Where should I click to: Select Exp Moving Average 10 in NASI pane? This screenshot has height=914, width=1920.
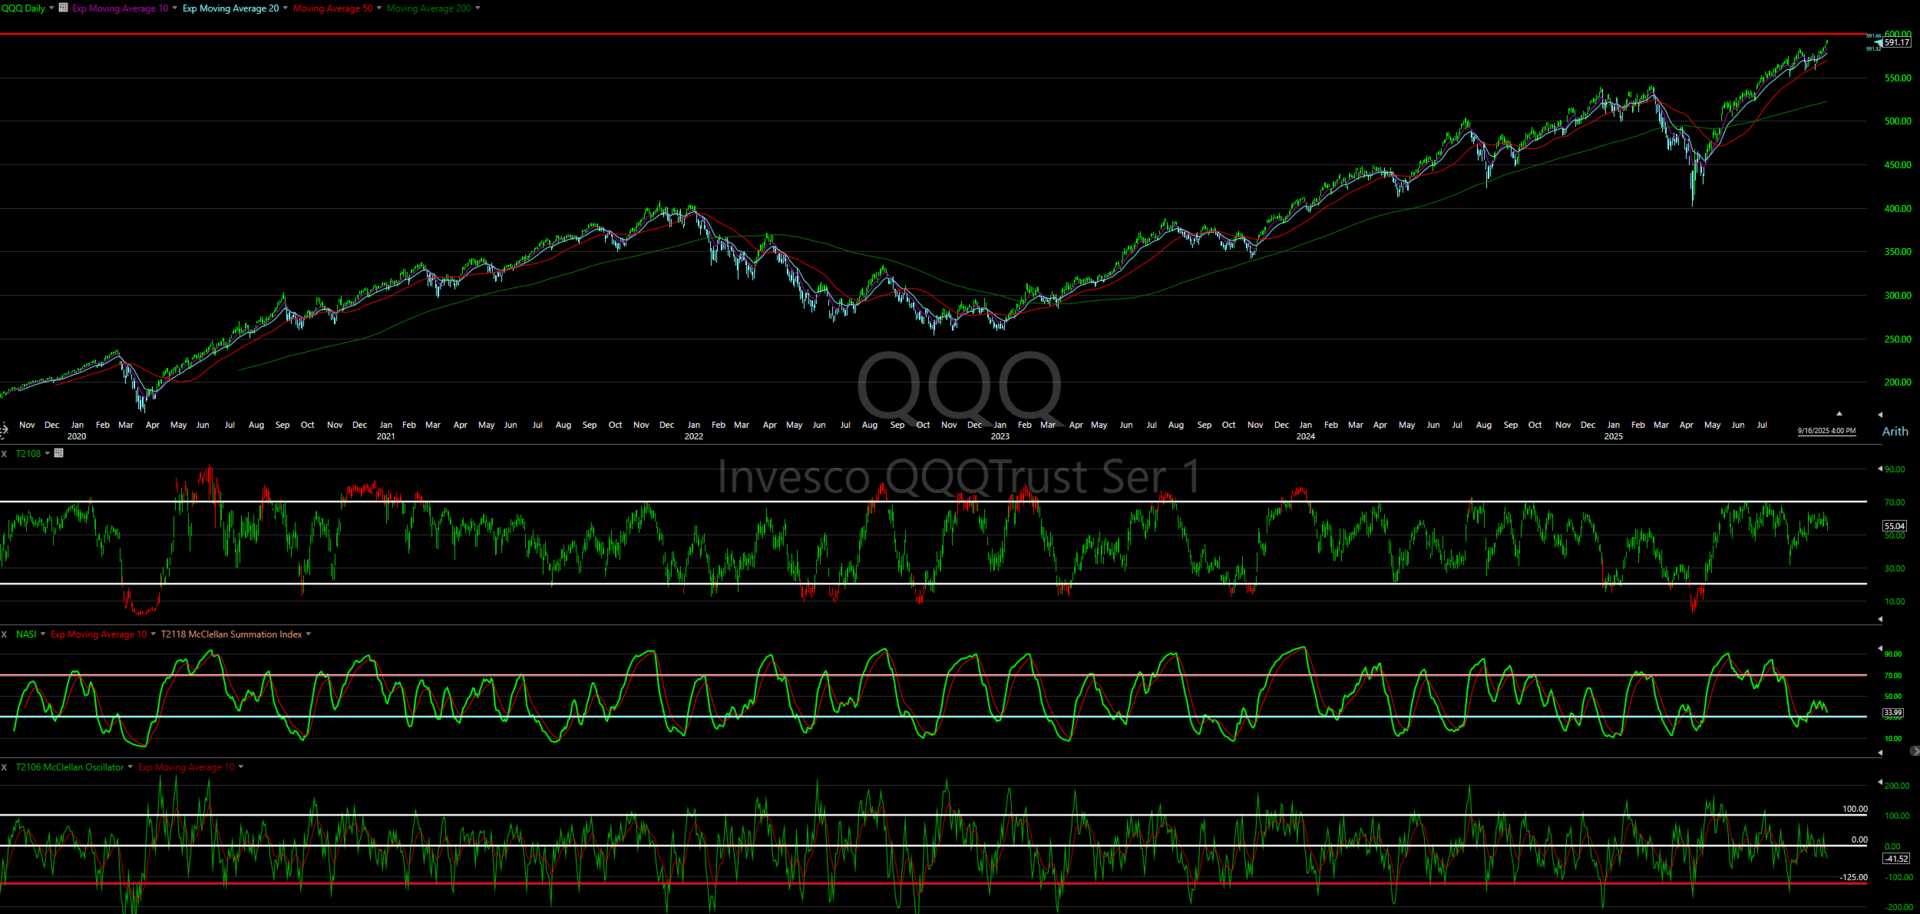[99, 634]
